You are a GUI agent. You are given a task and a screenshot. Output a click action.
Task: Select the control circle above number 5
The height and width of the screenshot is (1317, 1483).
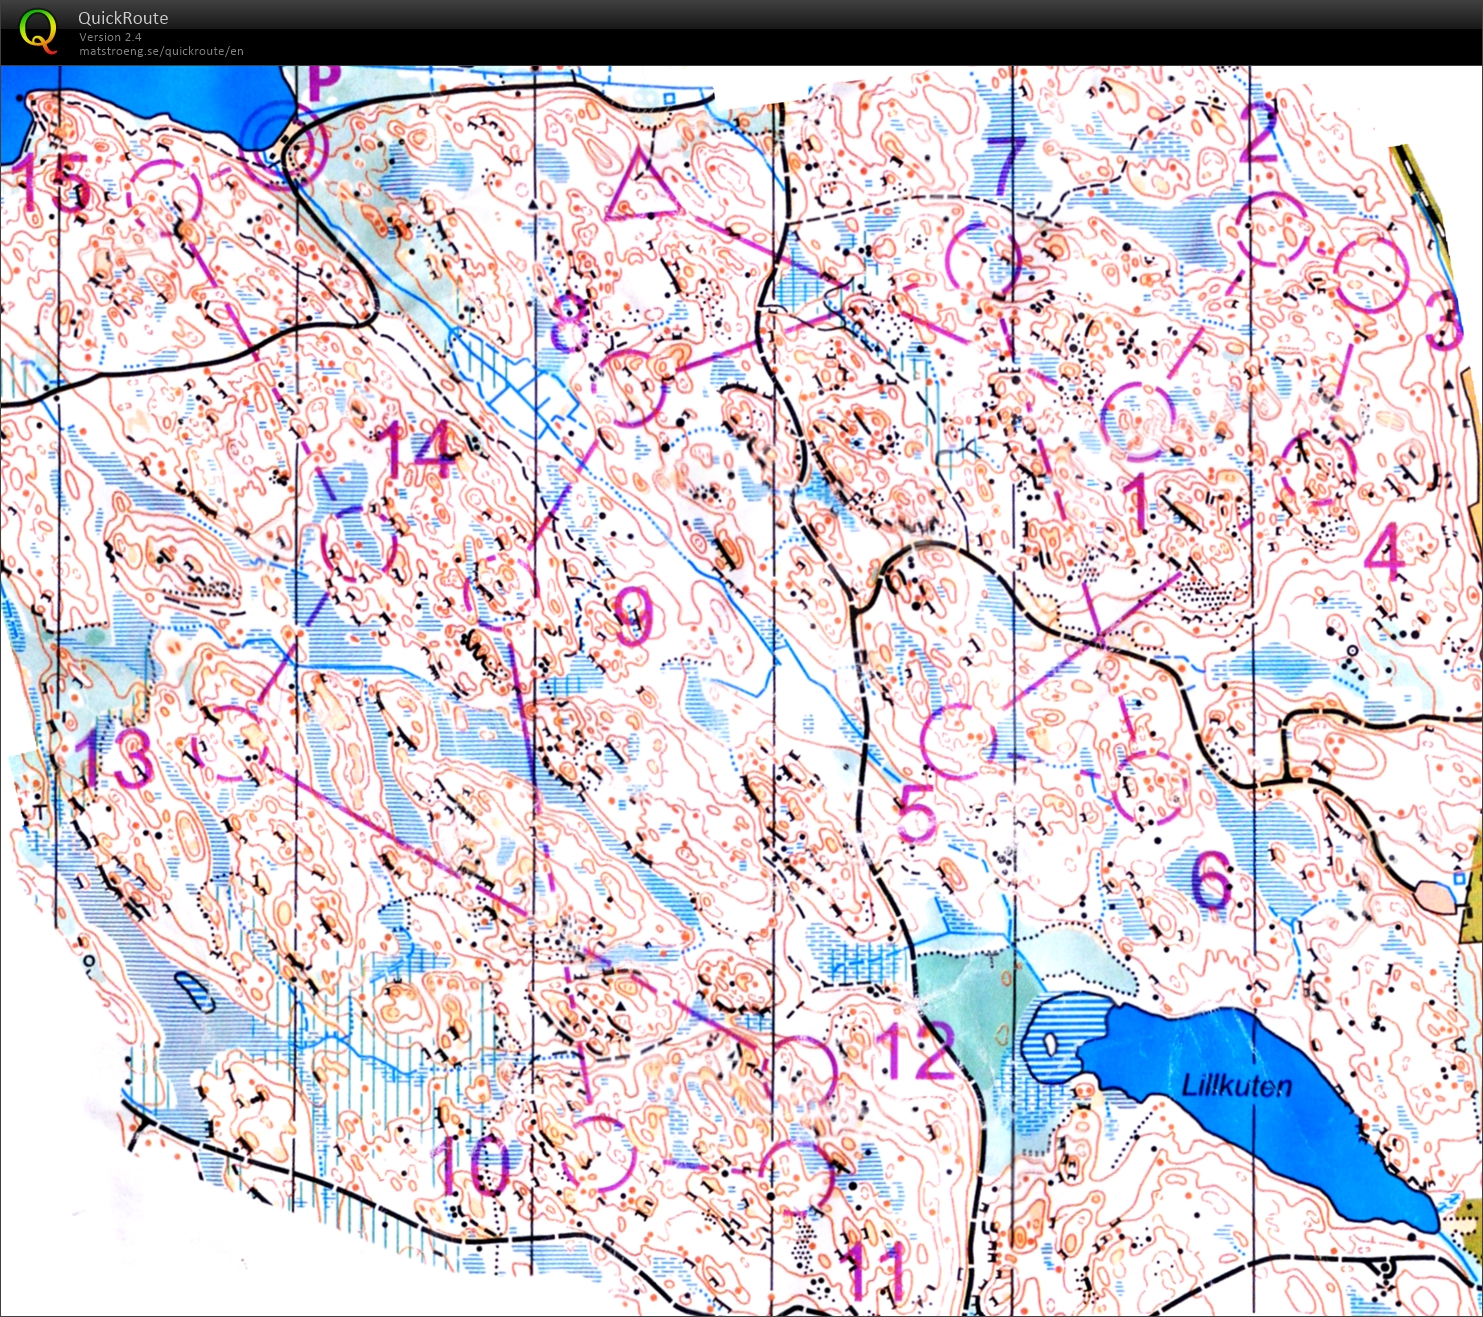[958, 741]
